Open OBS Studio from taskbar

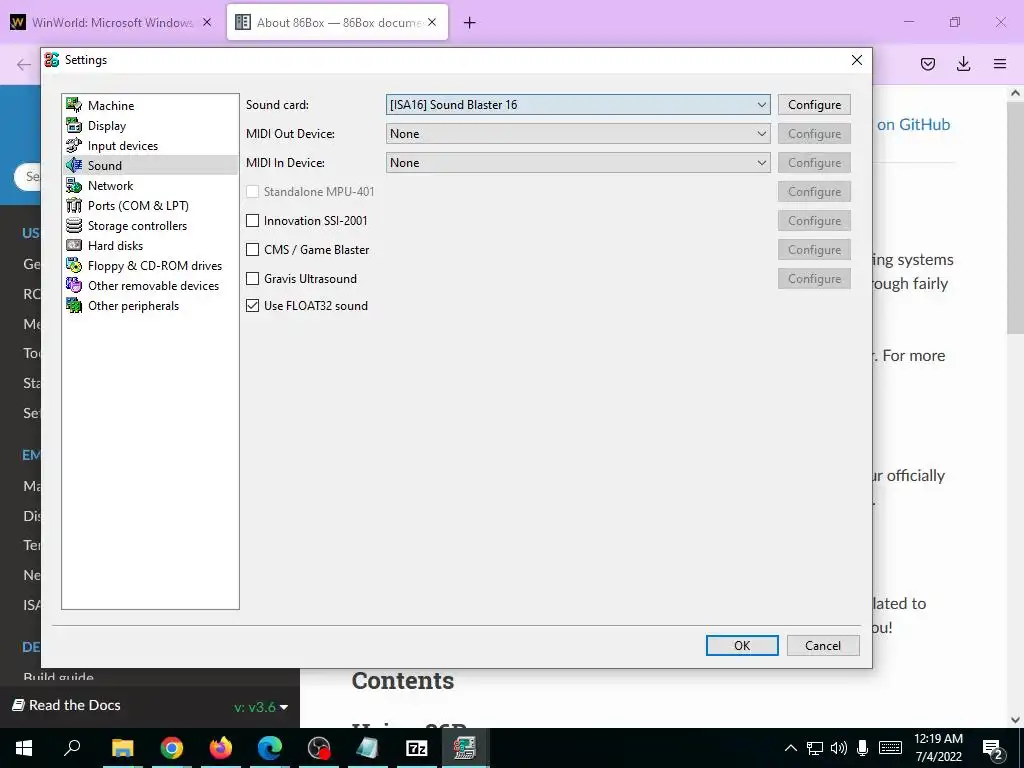[319, 748]
